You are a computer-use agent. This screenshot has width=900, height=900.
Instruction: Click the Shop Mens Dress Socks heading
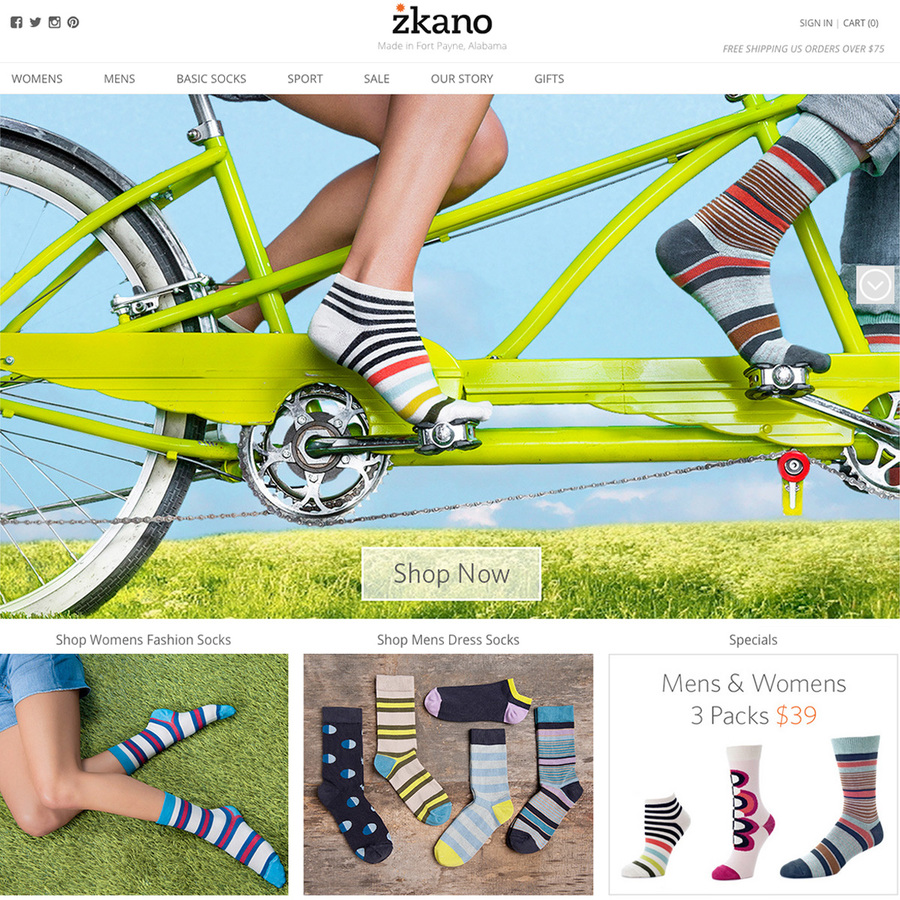tap(448, 639)
